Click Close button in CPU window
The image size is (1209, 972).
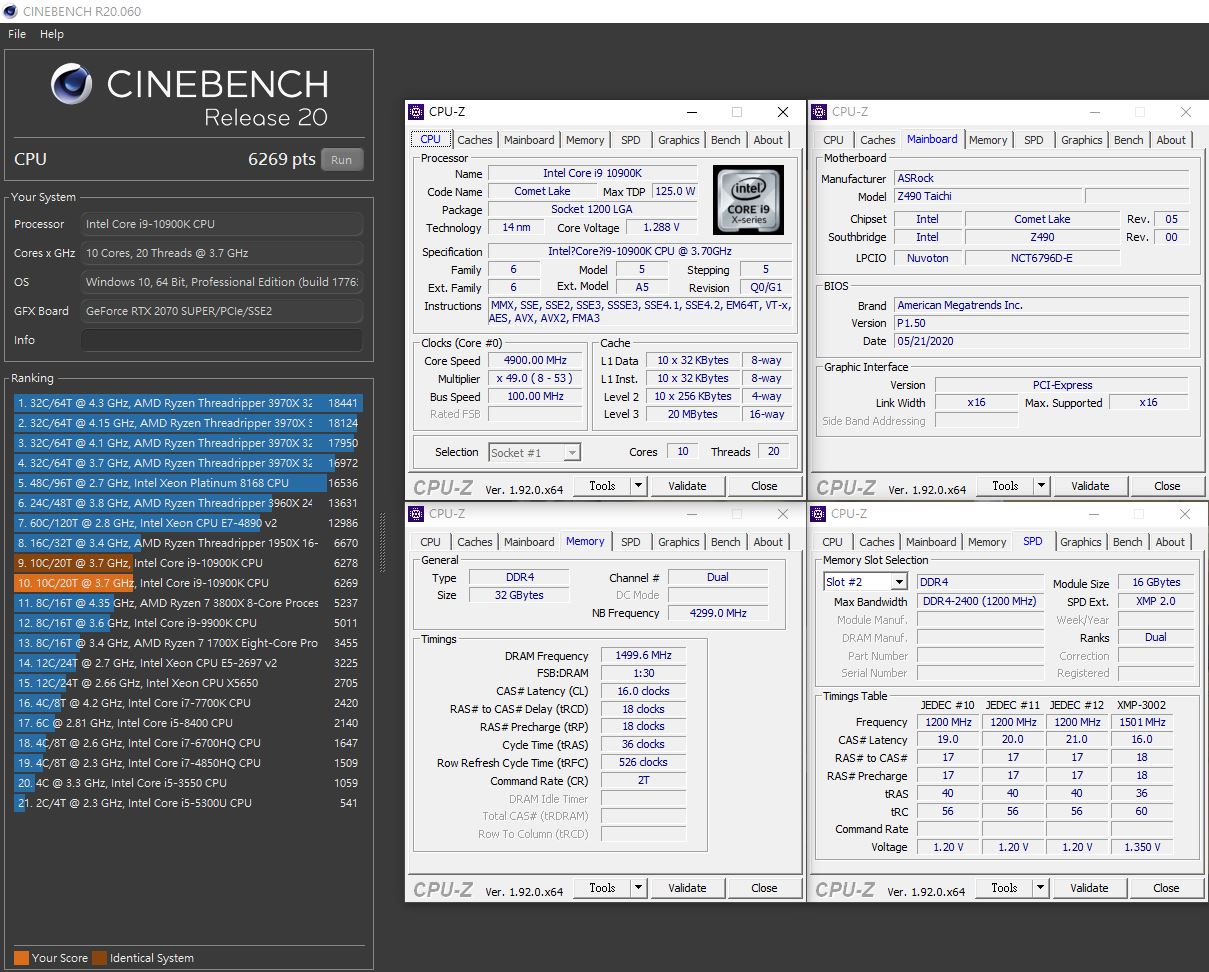[x=764, y=486]
